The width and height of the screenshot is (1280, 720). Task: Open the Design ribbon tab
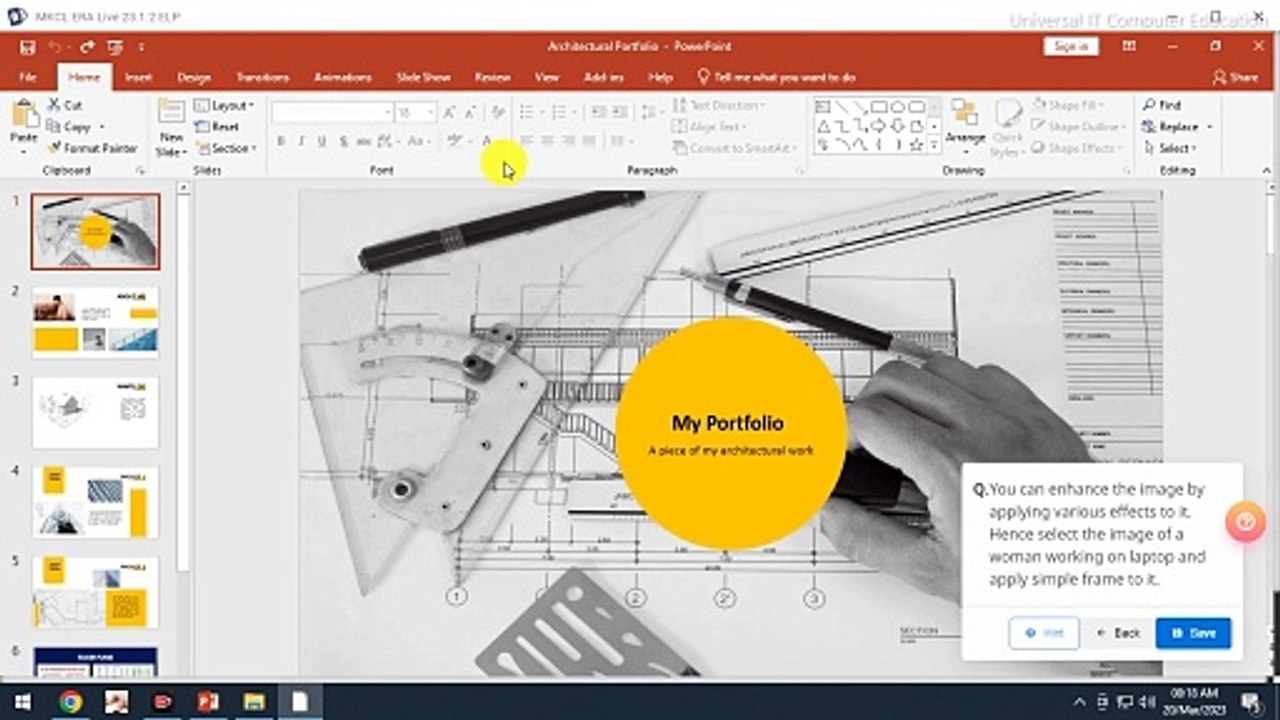[194, 77]
